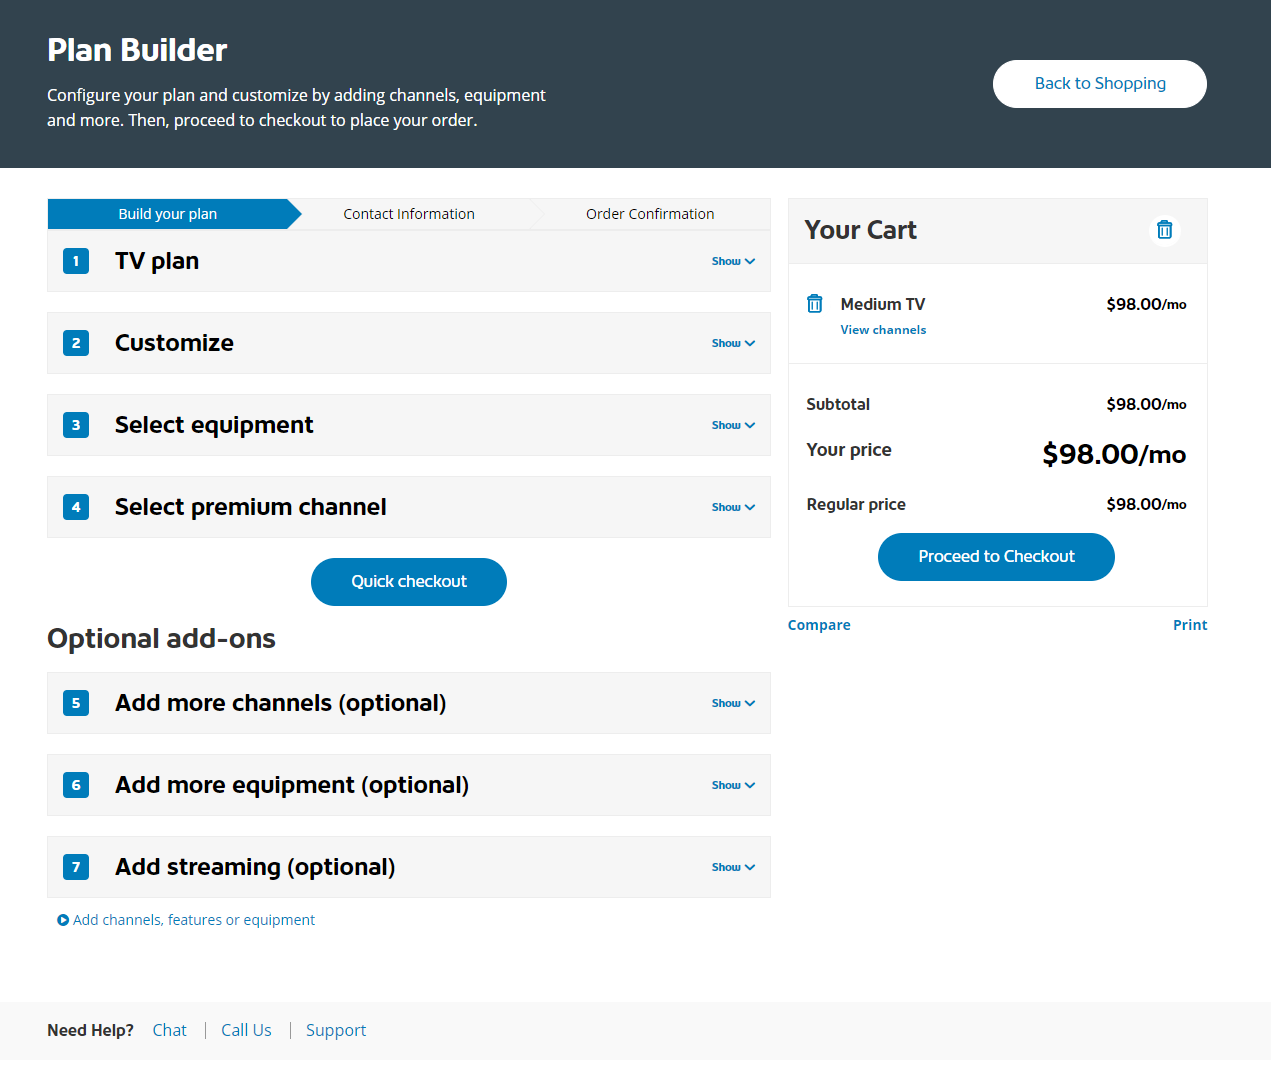The width and height of the screenshot is (1271, 1075).
Task: Expand the Select equipment section
Action: click(x=732, y=425)
